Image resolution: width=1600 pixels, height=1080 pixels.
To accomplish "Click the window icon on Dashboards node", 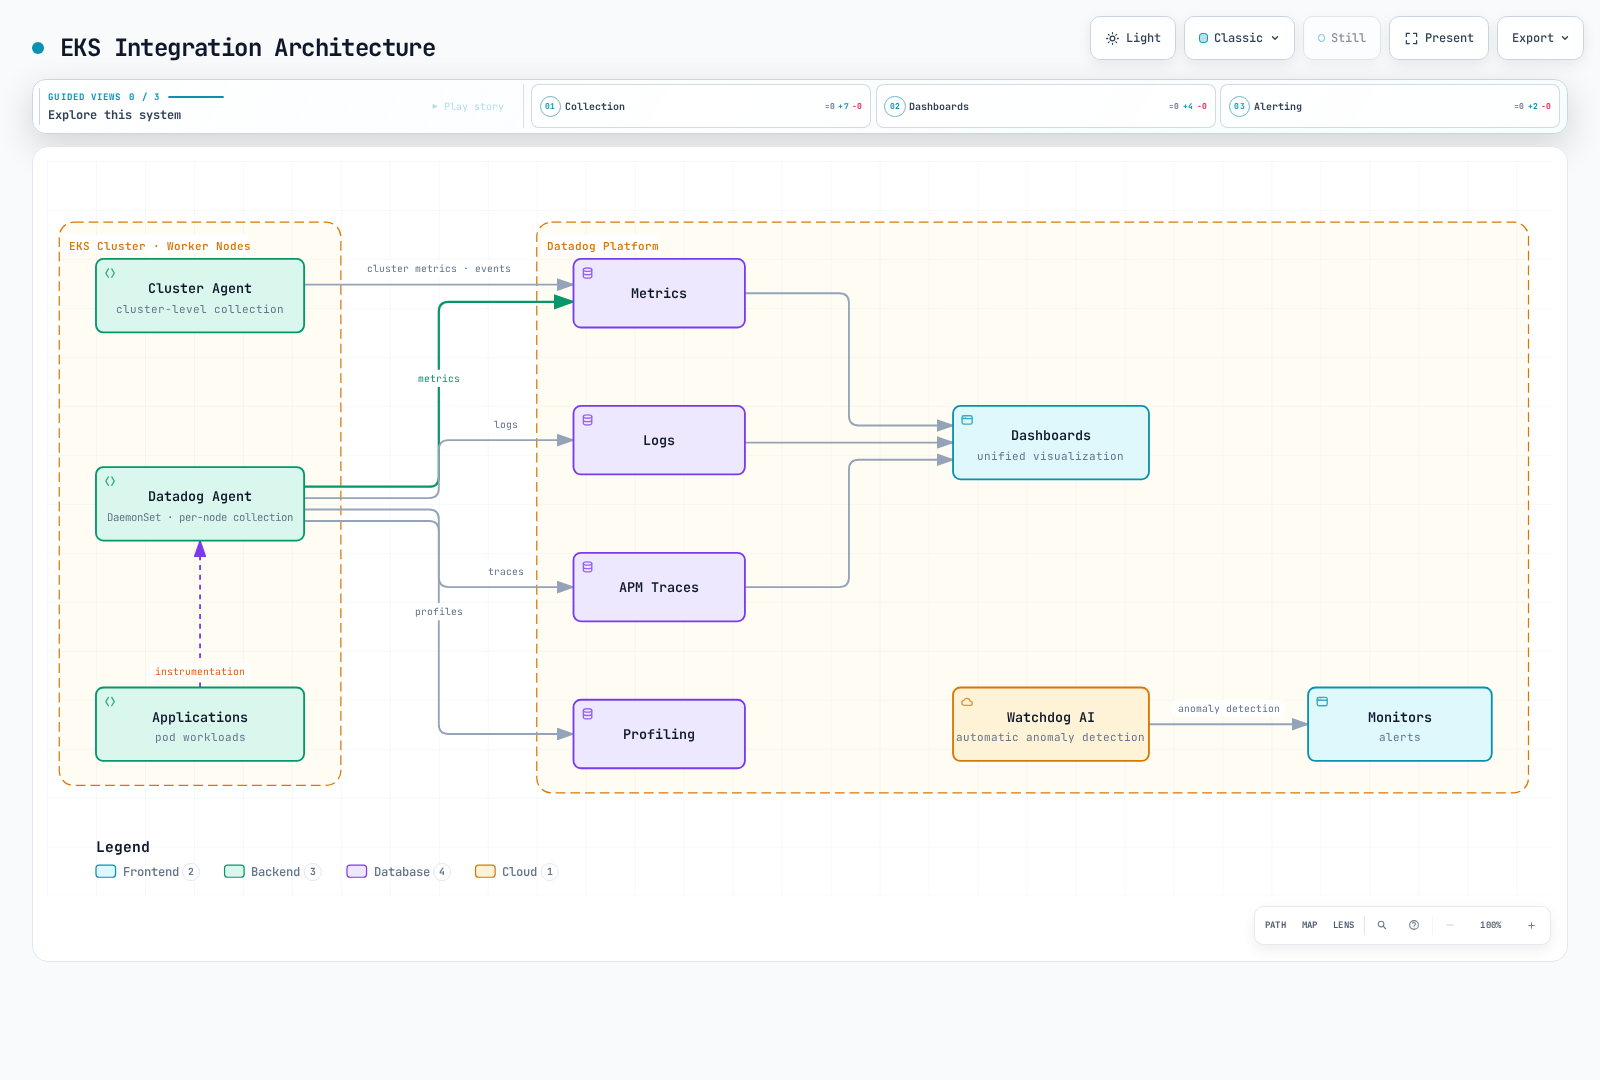I will point(967,420).
